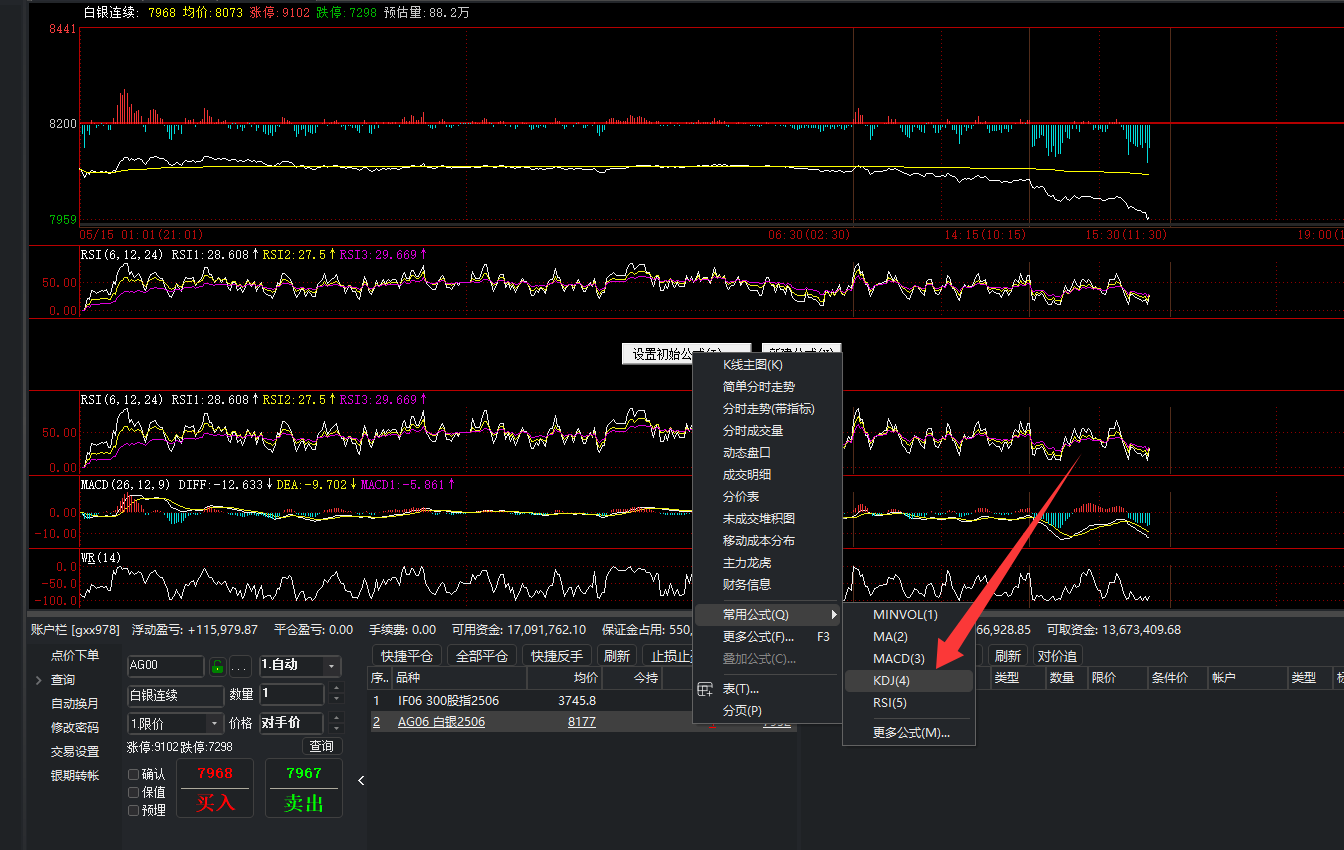The image size is (1344, 850).
Task: Choose 分时走势(带指标) menu entry
Action: pos(768,409)
